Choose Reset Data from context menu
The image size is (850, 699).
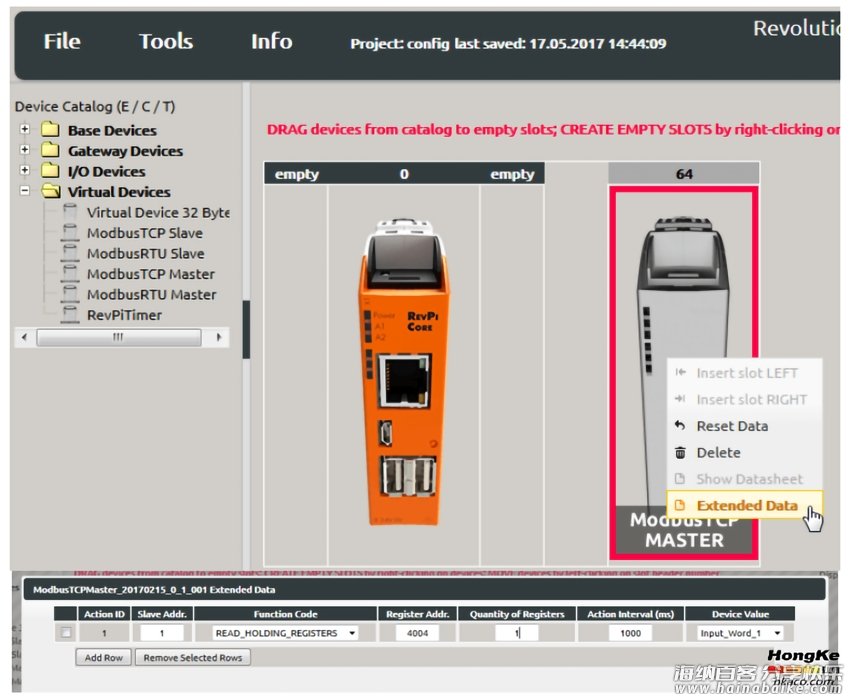pyautogui.click(x=744, y=426)
